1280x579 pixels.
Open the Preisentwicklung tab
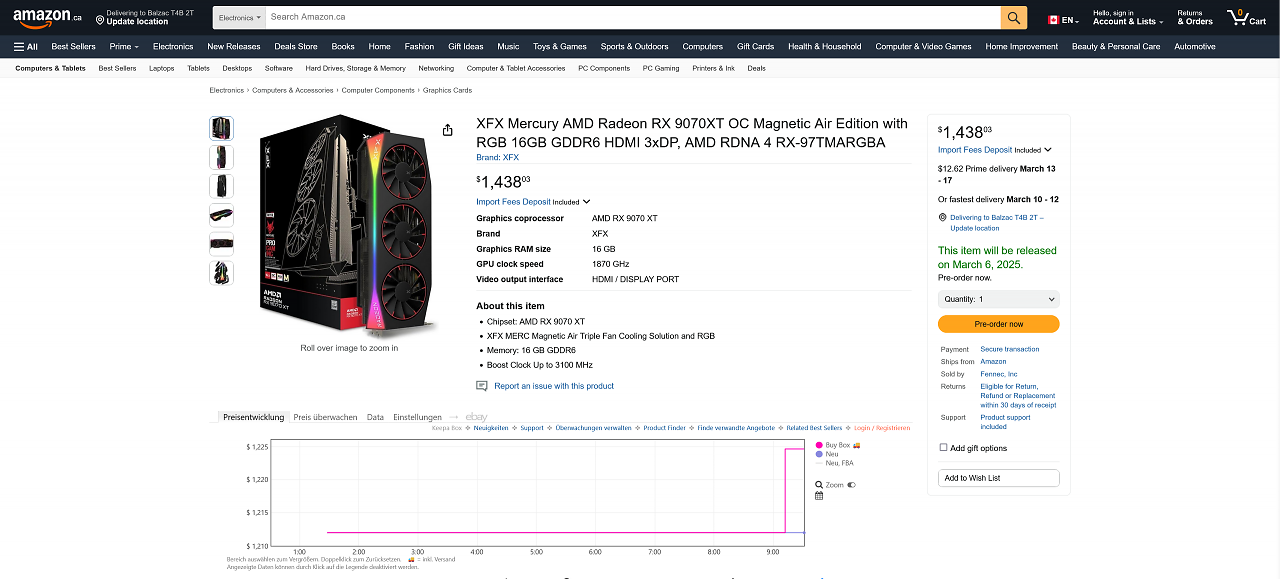coord(253,417)
